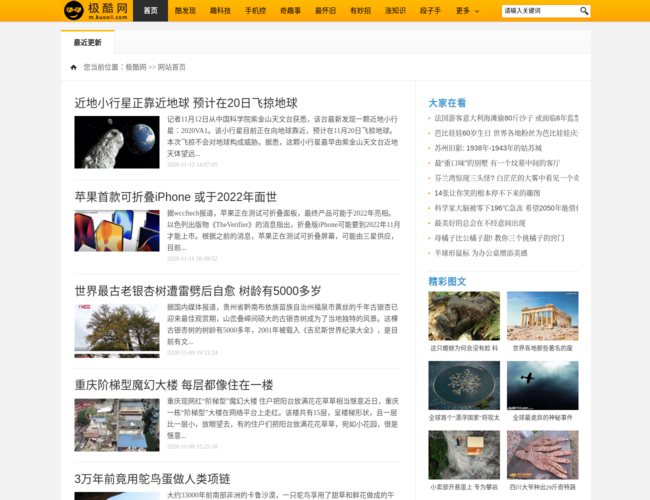This screenshot has width=650, height=500.
Task: Click the 精彩图文 section heading
Action: click(x=447, y=282)
